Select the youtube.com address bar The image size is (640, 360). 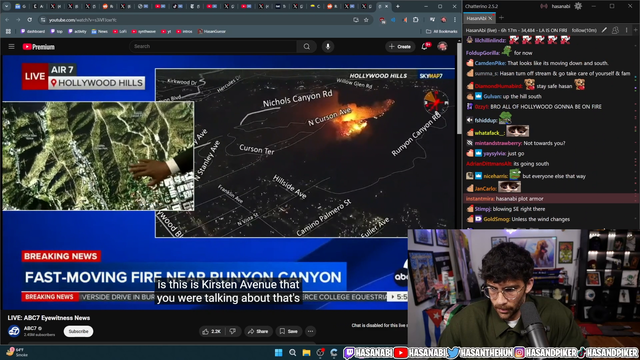pos(196,20)
